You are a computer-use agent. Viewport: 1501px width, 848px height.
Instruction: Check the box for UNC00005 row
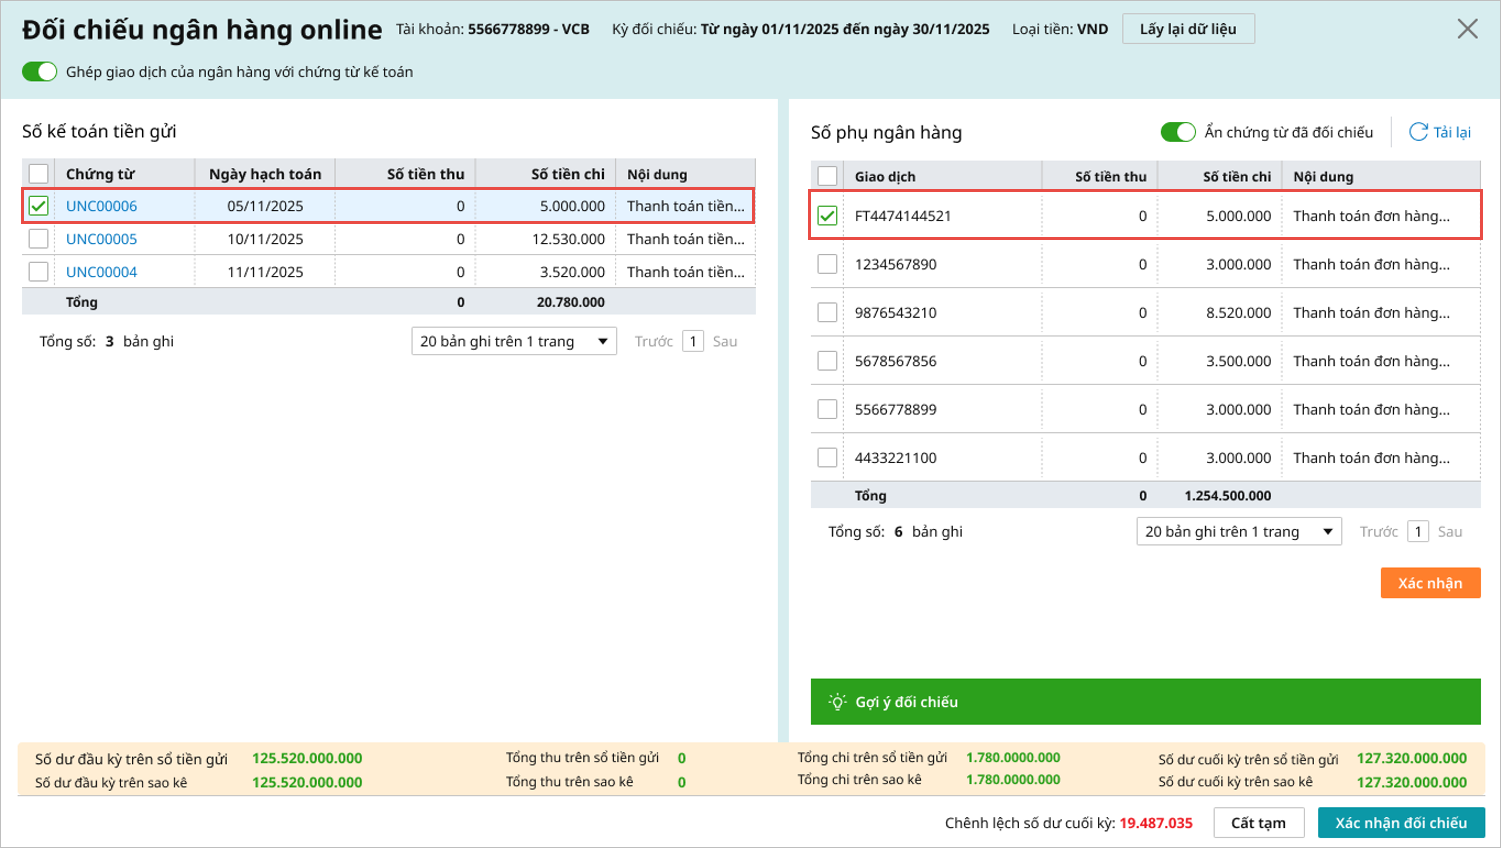click(38, 239)
